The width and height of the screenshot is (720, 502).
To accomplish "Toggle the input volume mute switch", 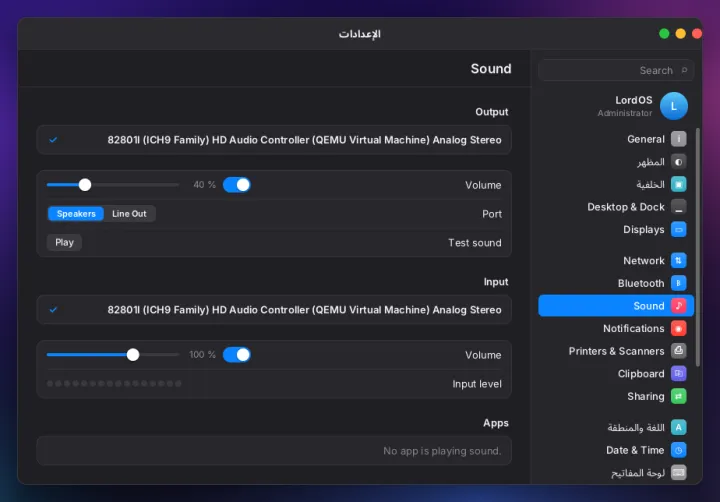I will tap(236, 355).
